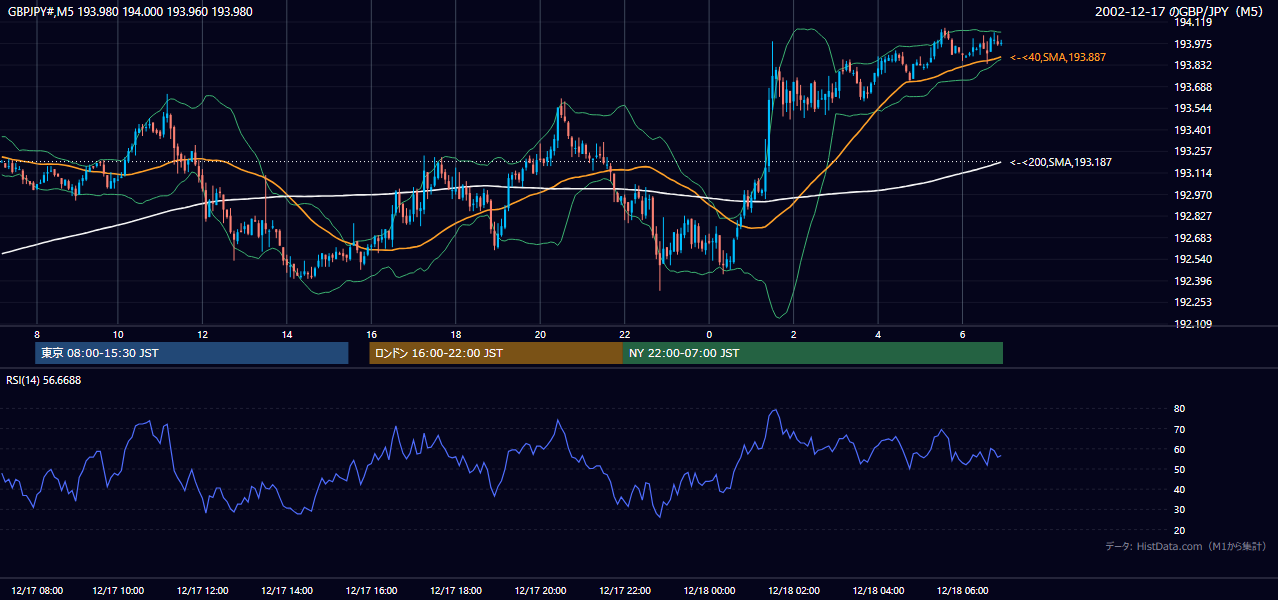The height and width of the screenshot is (600, 1278).
Task: Click the 12/17 18:00 bottom date label
Action: pyautogui.click(x=455, y=590)
